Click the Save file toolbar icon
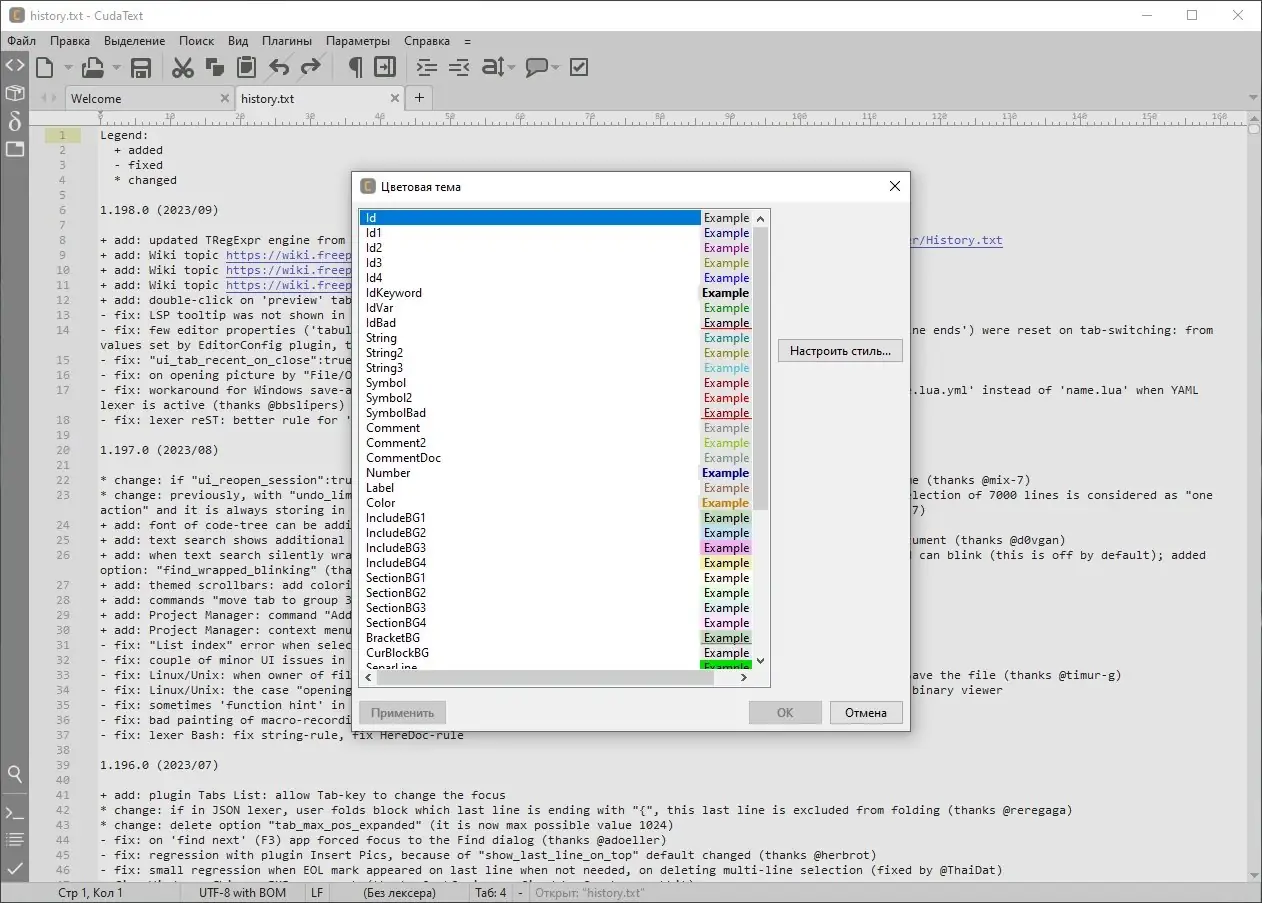Image resolution: width=1262 pixels, height=903 pixels. 141,68
